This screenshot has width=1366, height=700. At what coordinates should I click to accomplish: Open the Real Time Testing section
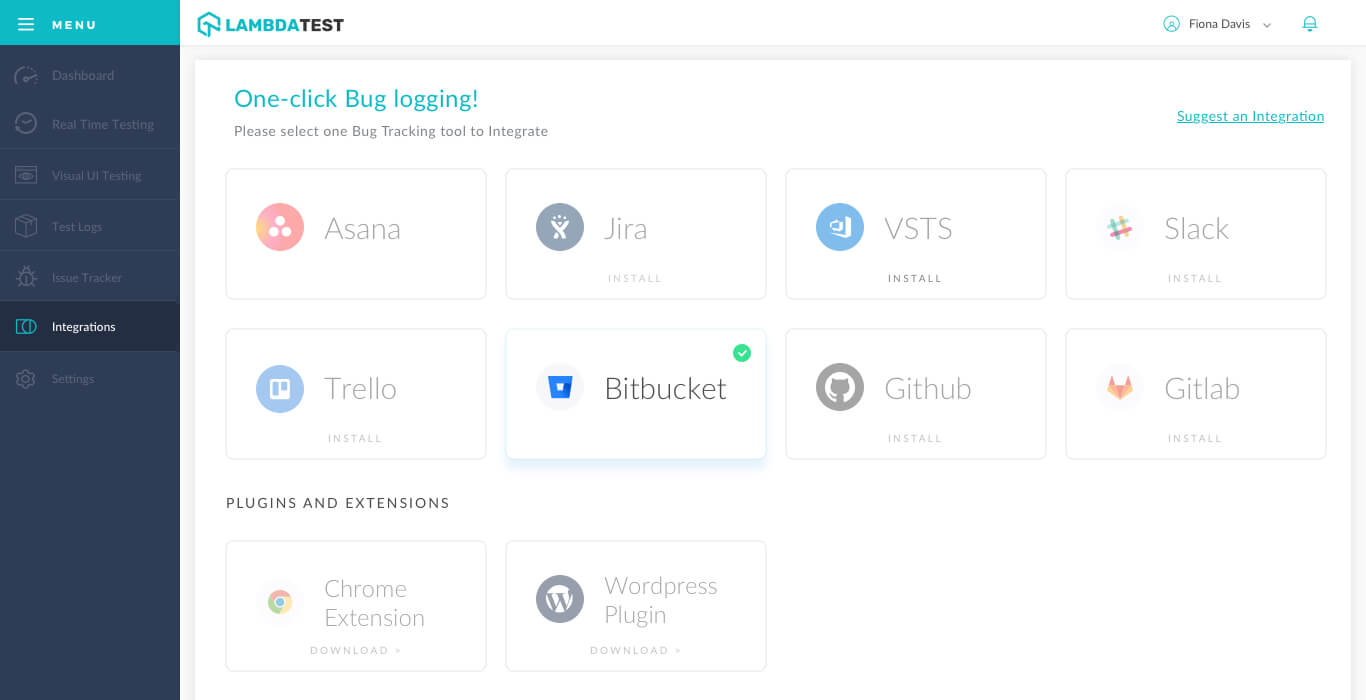tap(103, 124)
